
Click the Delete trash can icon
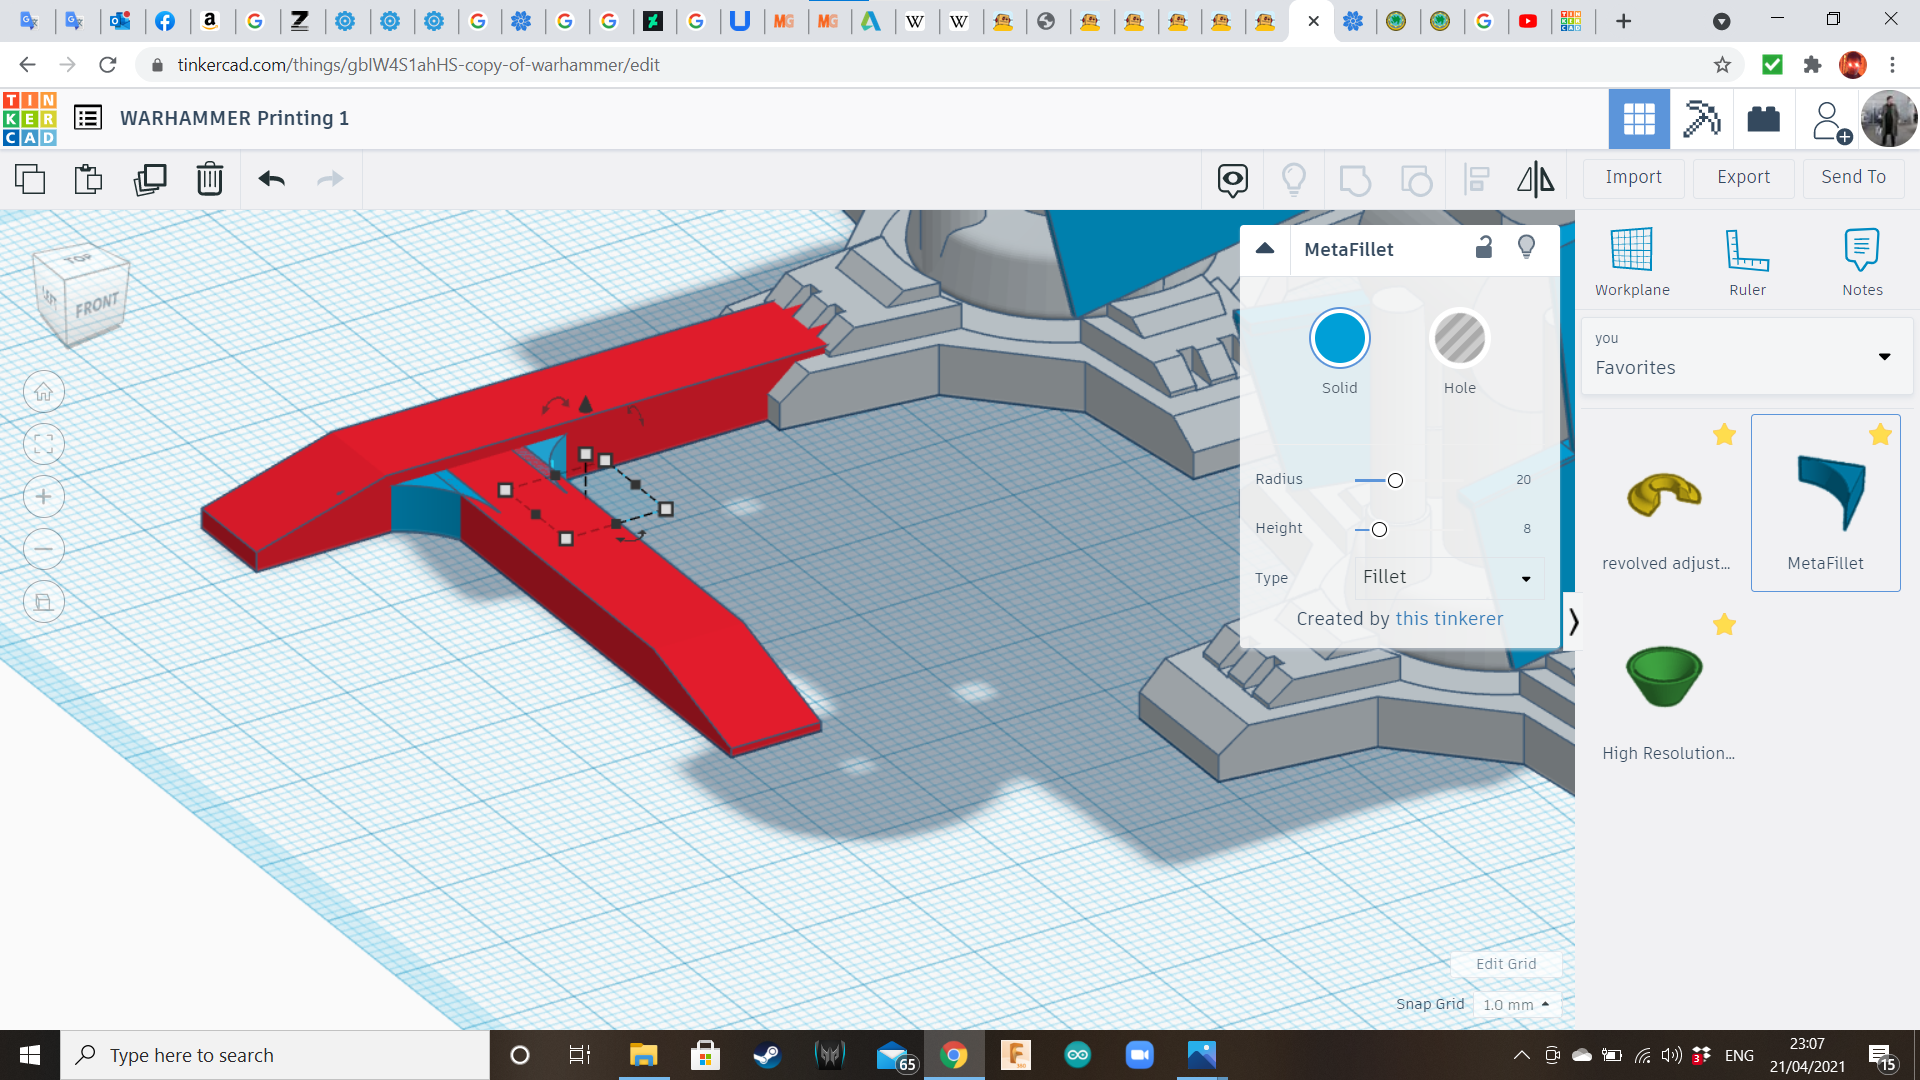209,179
